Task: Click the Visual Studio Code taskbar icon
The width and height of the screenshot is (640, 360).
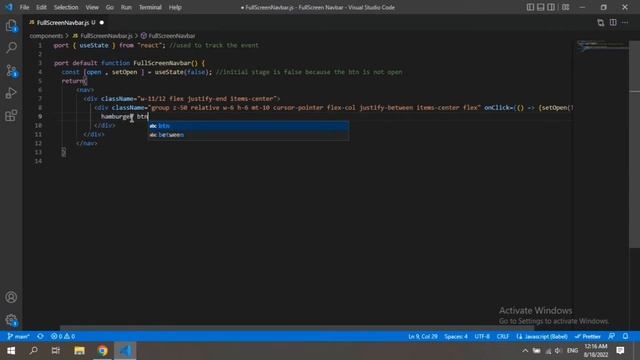Action: click(125, 351)
